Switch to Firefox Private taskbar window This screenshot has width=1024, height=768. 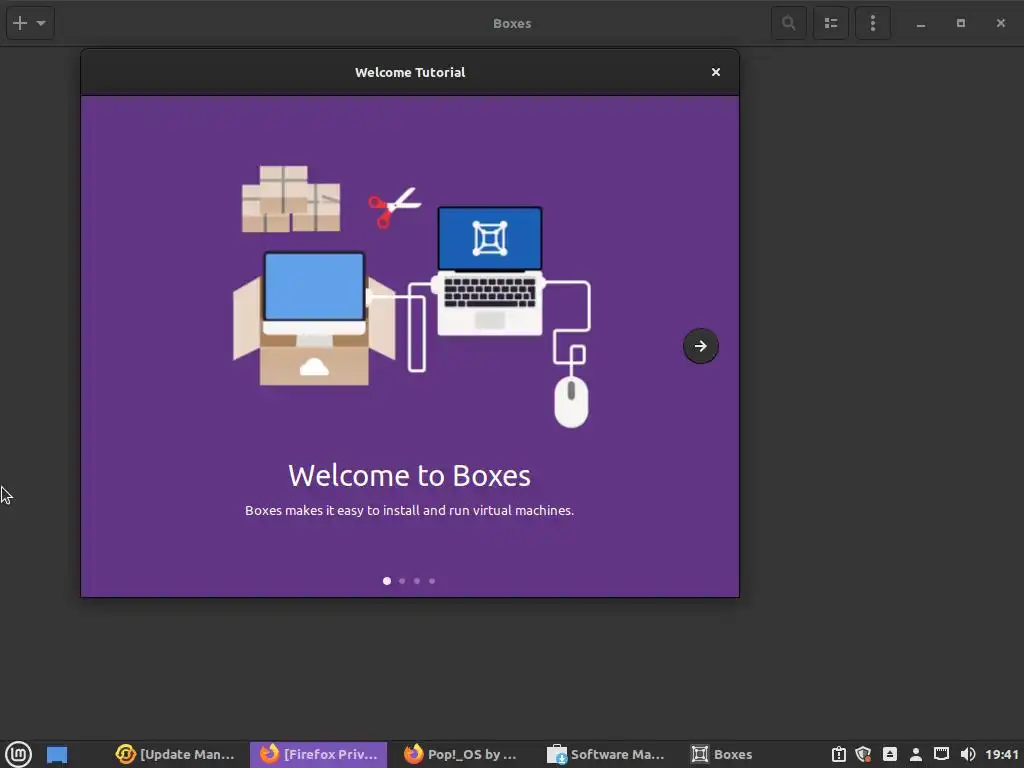point(318,754)
